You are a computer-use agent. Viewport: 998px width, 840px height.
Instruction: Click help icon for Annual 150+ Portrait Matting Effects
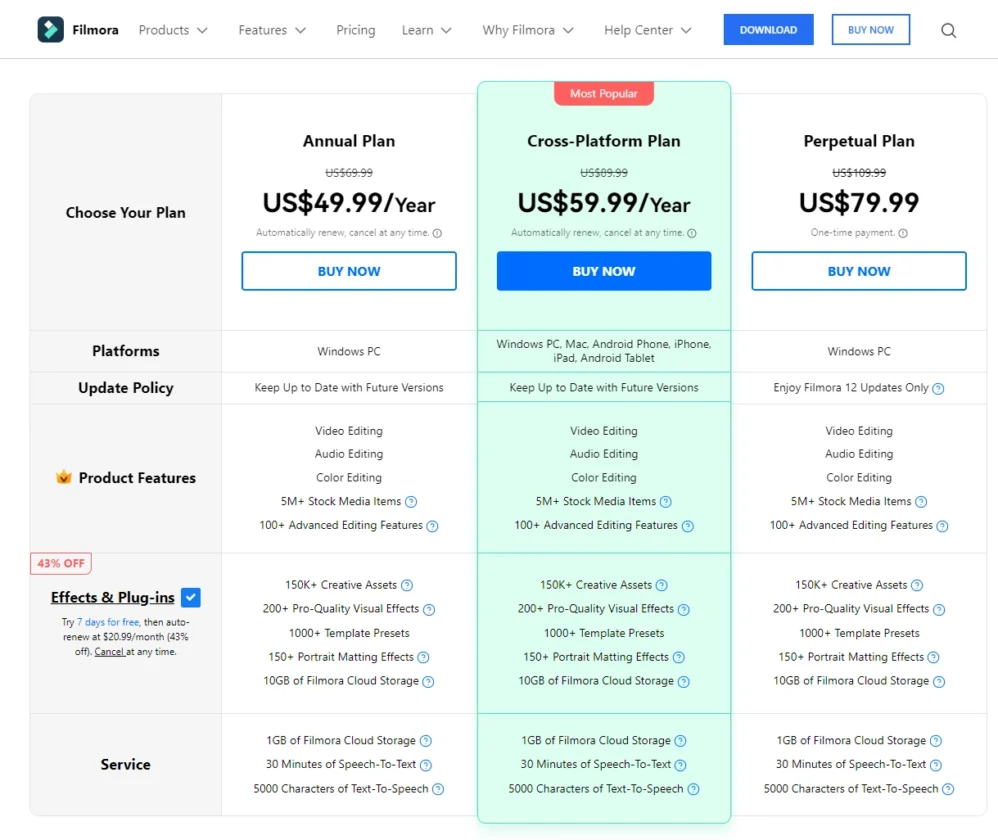point(423,657)
